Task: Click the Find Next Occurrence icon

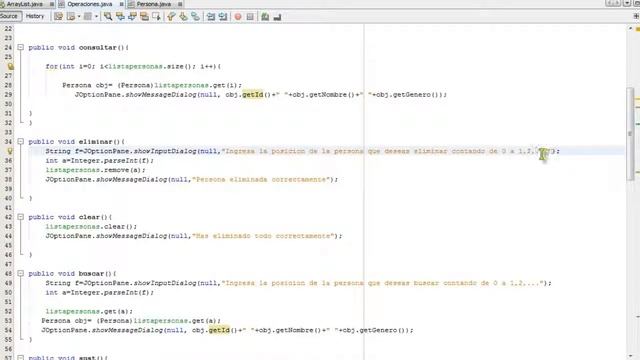Action: [x=132, y=17]
